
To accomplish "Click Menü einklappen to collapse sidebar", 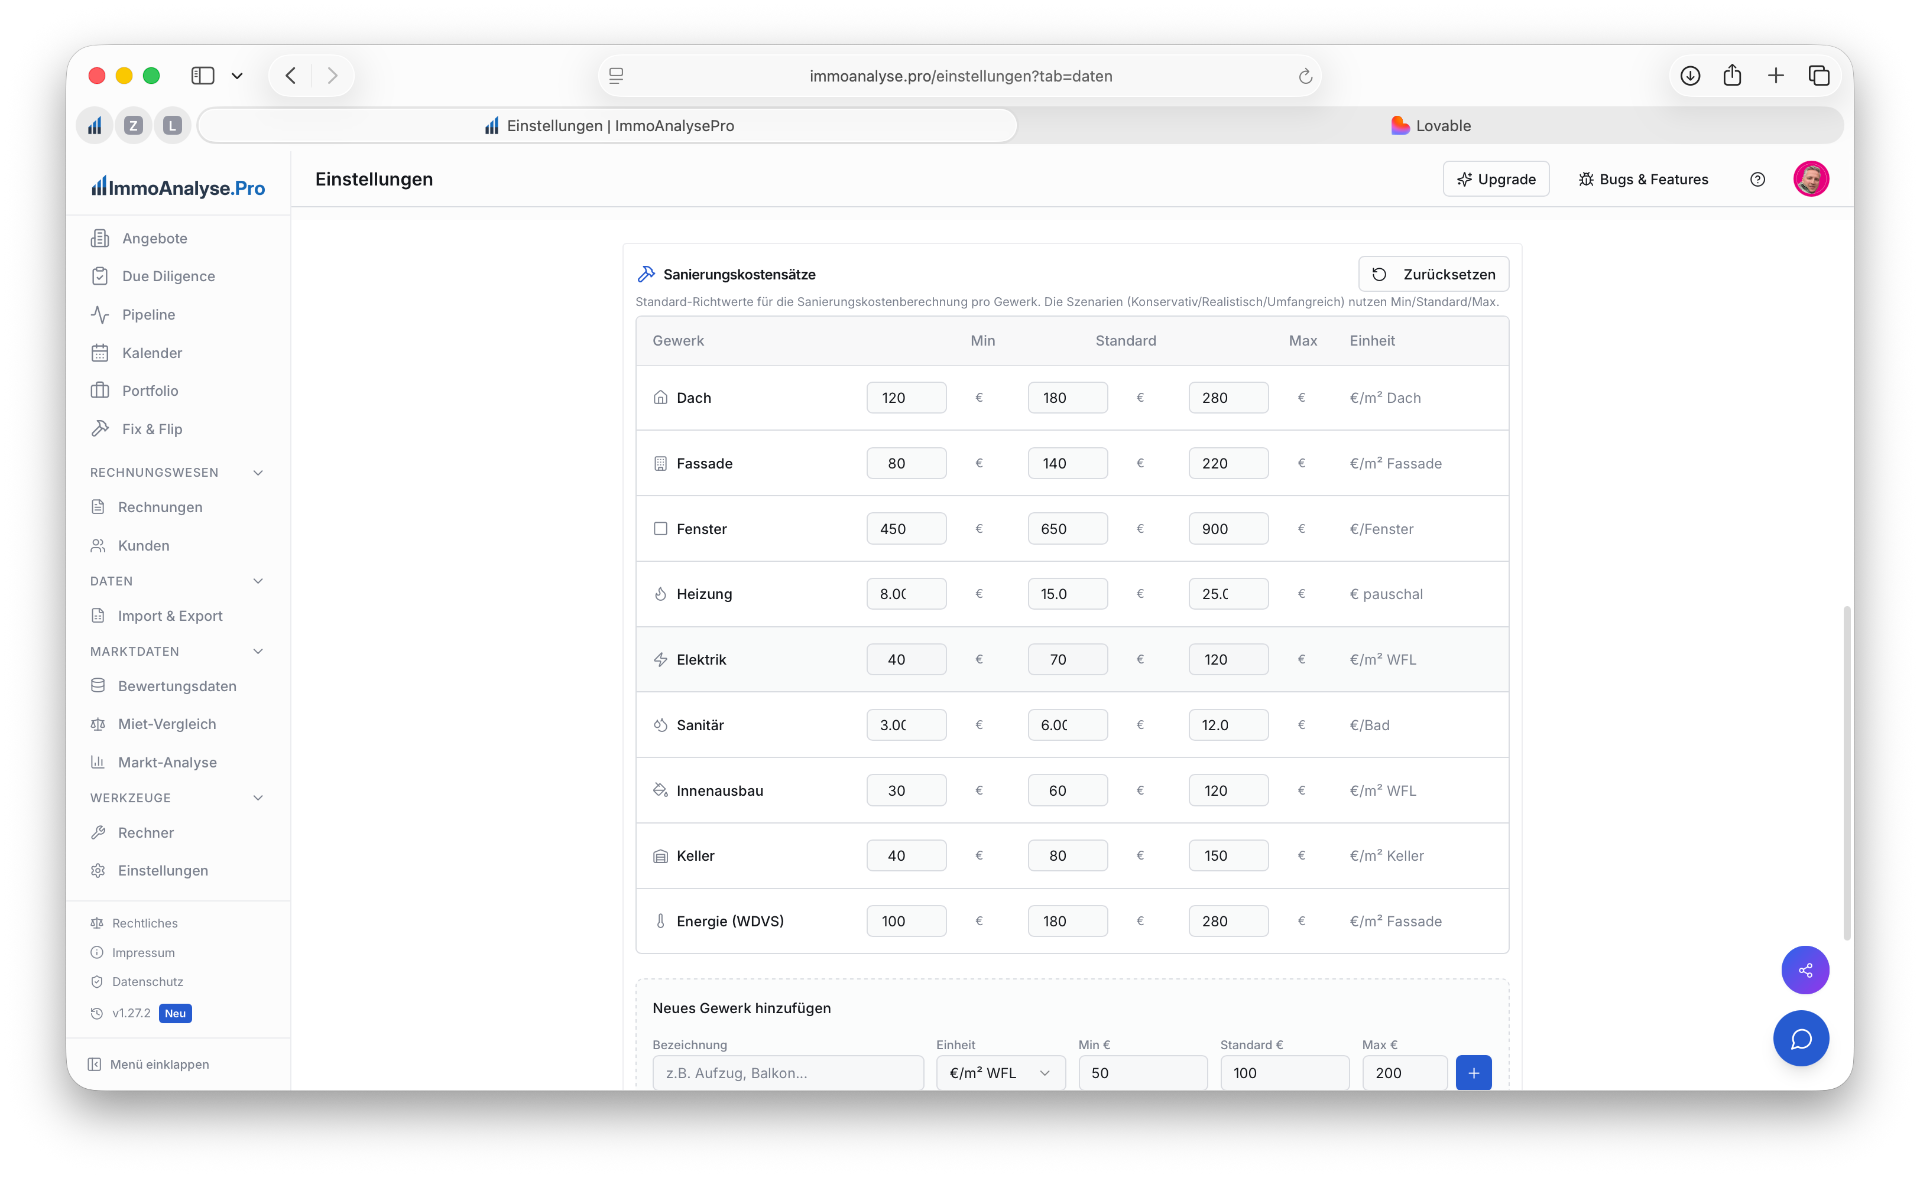I will tap(148, 1064).
